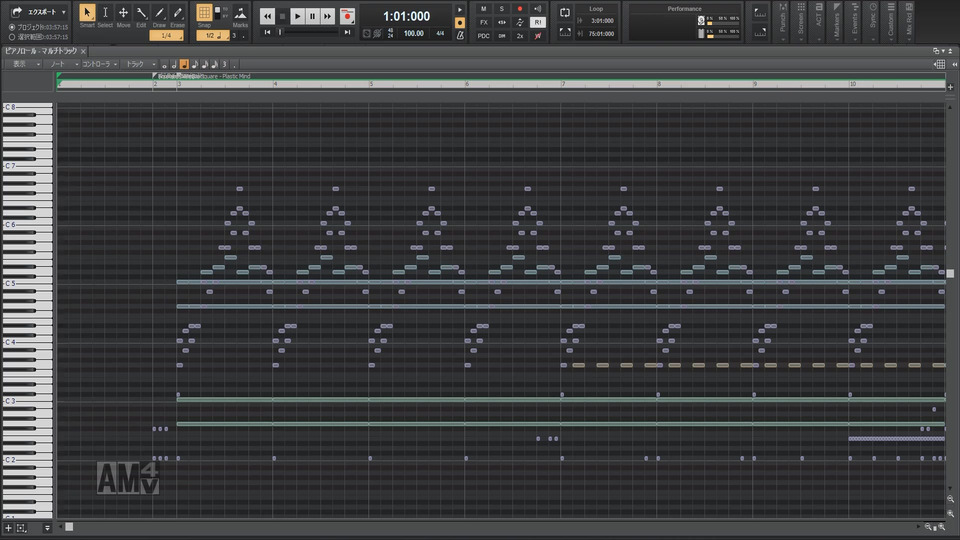This screenshot has width=960, height=540.
Task: Click the Rewind button
Action: pyautogui.click(x=267, y=17)
